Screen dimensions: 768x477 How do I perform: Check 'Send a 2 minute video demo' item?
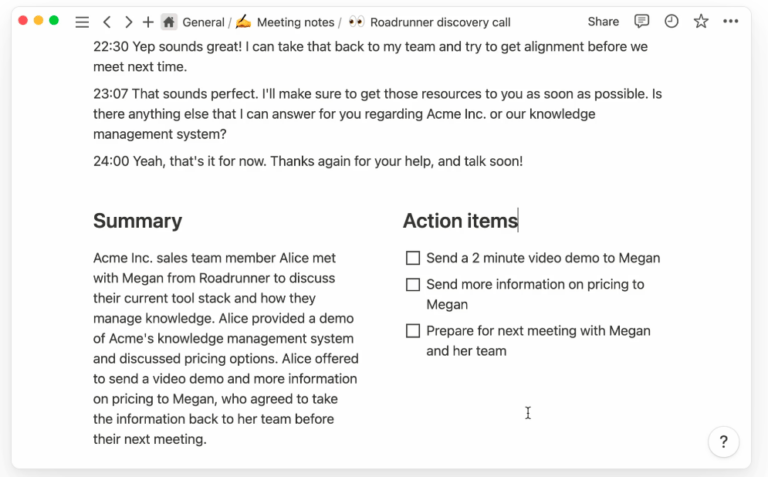[413, 258]
